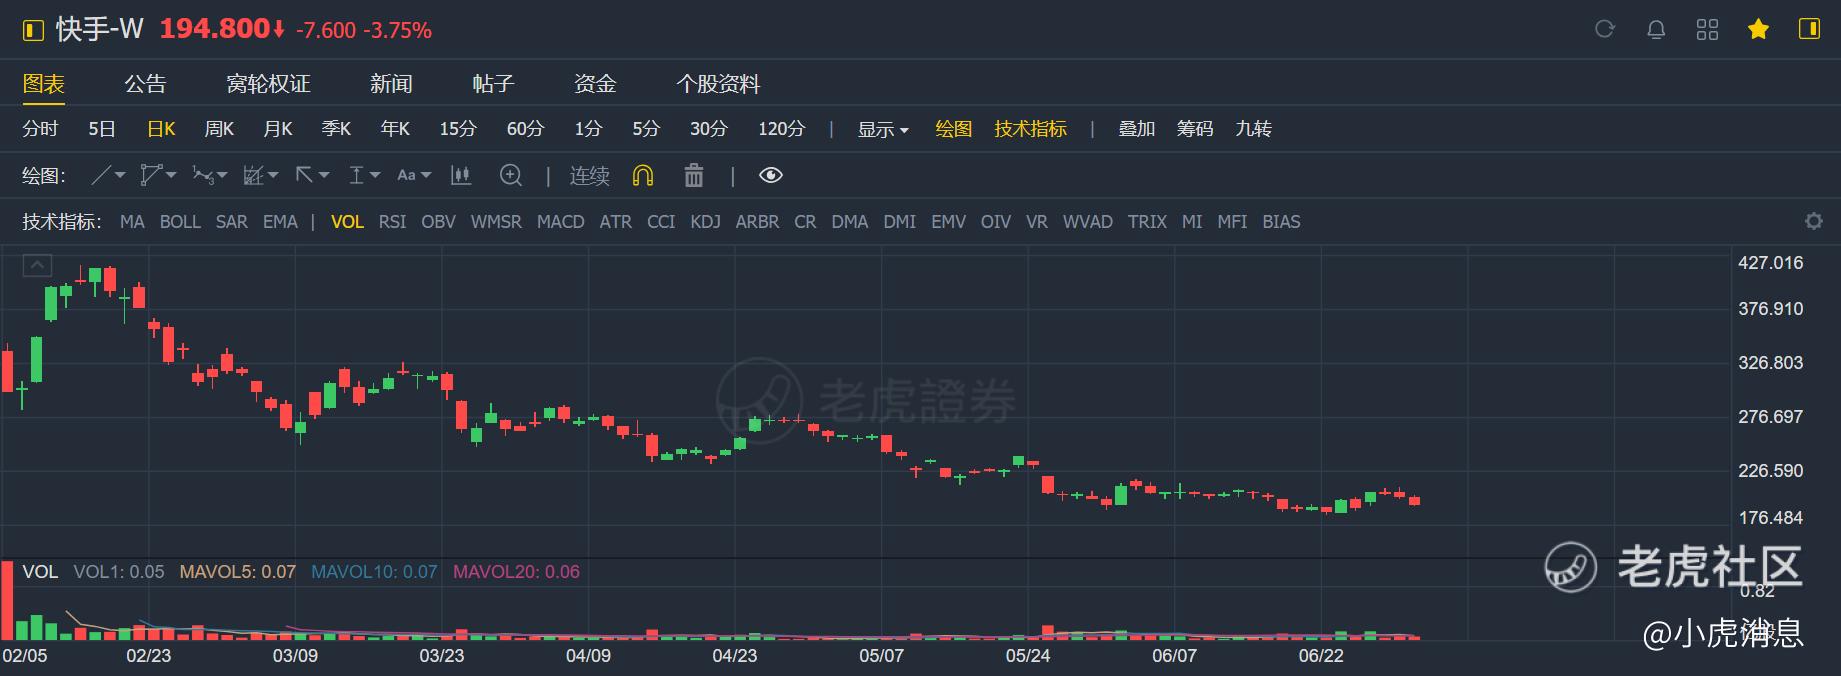Expand arrow tool dropdown arrow
Screen dimensions: 1841x676
(324, 175)
